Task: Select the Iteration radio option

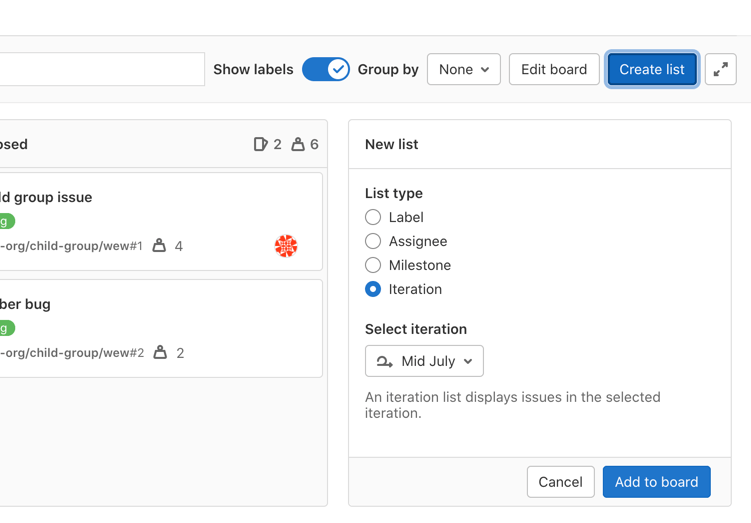Action: tap(373, 289)
